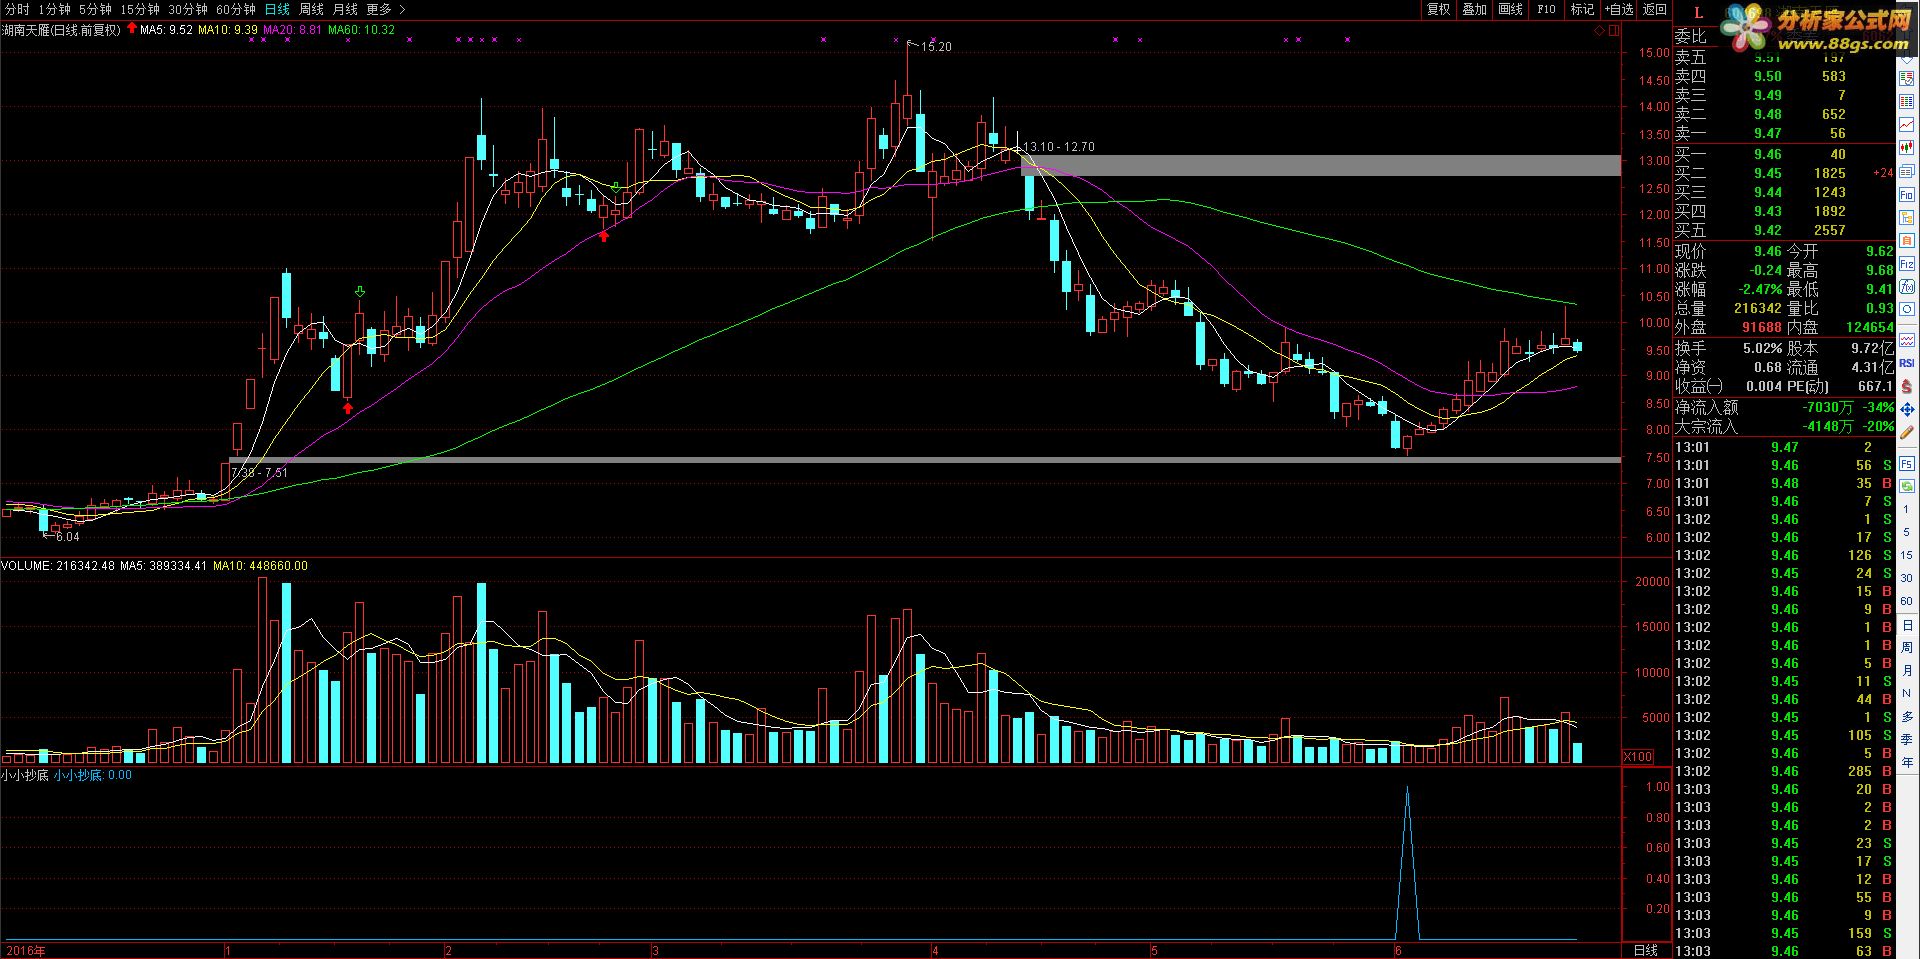Open the tree structure icon in sidebar
This screenshot has width=1920, height=959.
[x=1907, y=217]
